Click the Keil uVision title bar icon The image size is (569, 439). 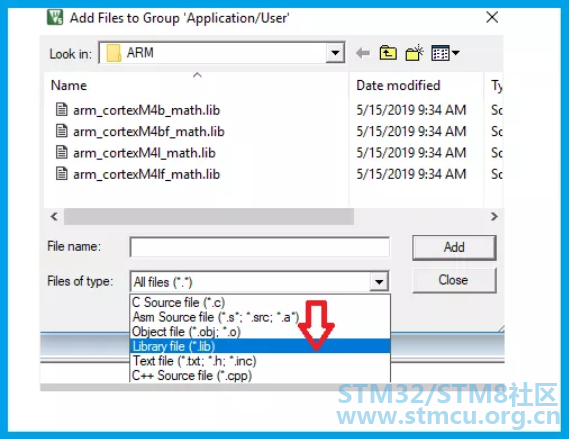[x=55, y=17]
